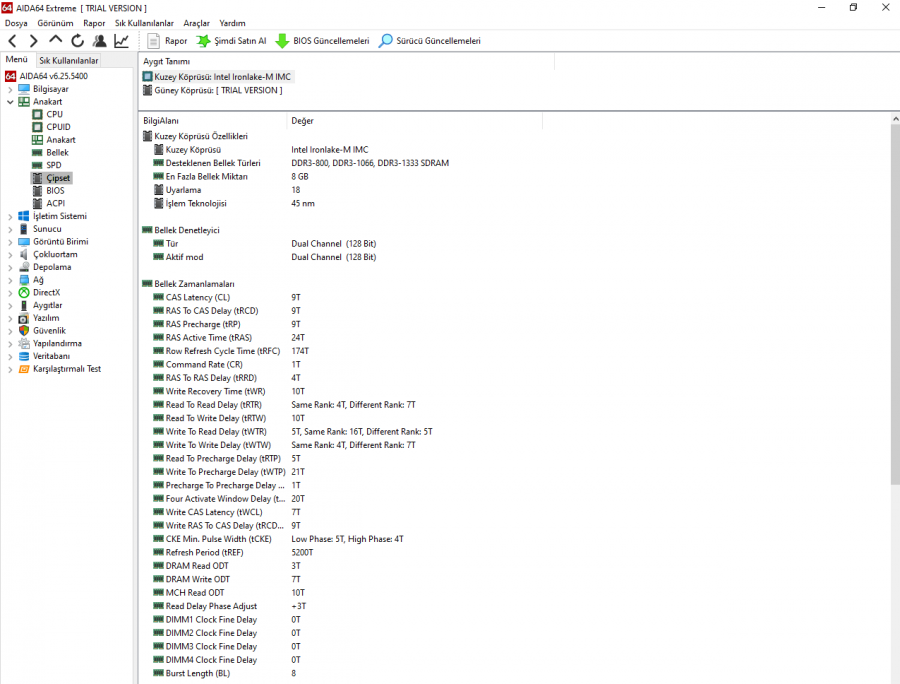
Task: Select the BIOS chip icon in tree
Action: click(x=37, y=191)
